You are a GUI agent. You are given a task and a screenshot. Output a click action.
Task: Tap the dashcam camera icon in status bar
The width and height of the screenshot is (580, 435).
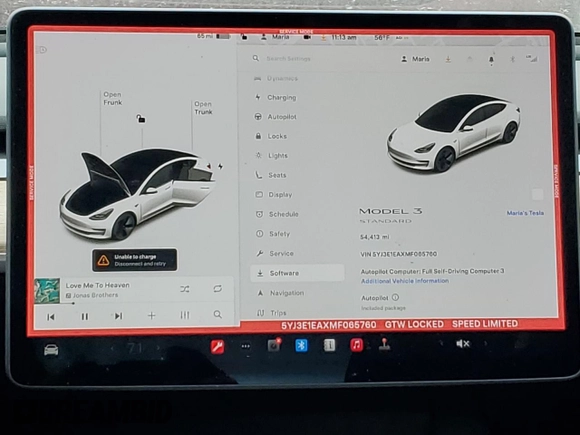pyautogui.click(x=307, y=37)
